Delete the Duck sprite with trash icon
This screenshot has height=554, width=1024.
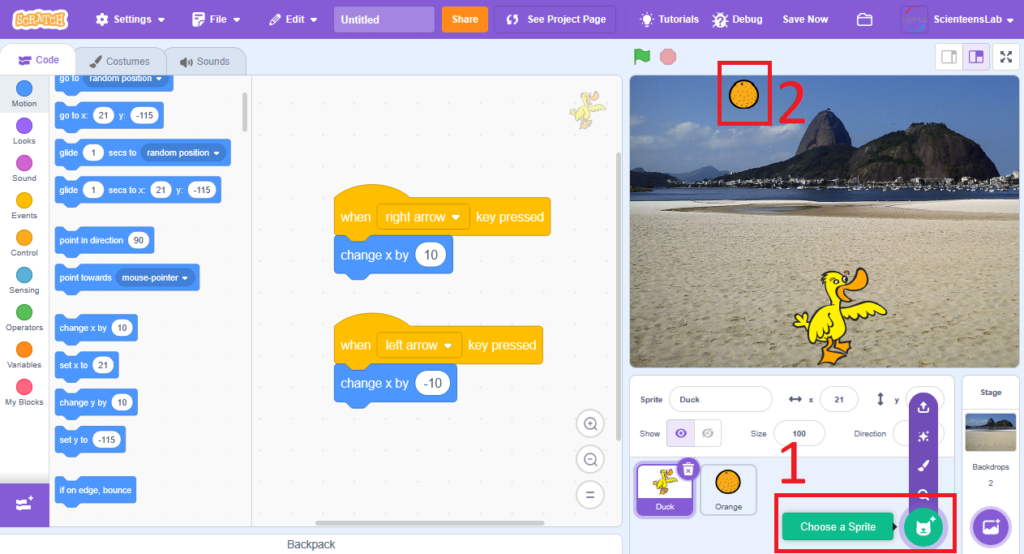[688, 468]
